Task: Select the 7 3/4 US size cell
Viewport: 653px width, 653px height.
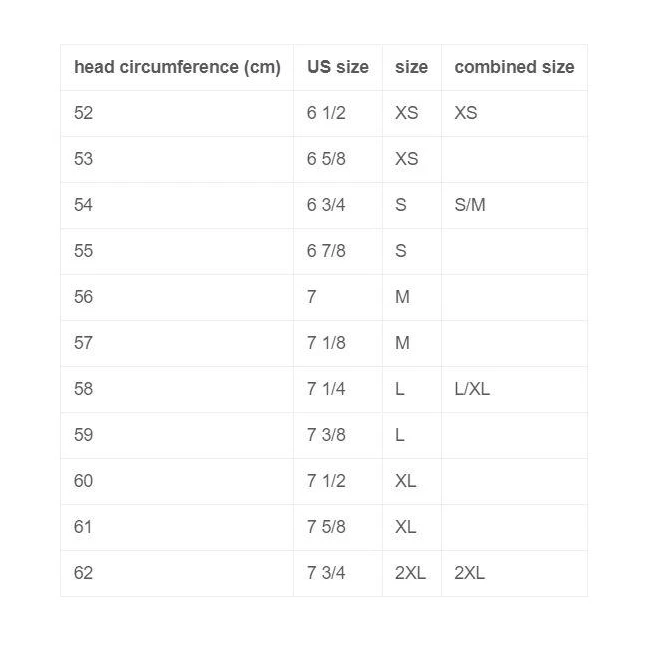Action: pyautogui.click(x=326, y=573)
